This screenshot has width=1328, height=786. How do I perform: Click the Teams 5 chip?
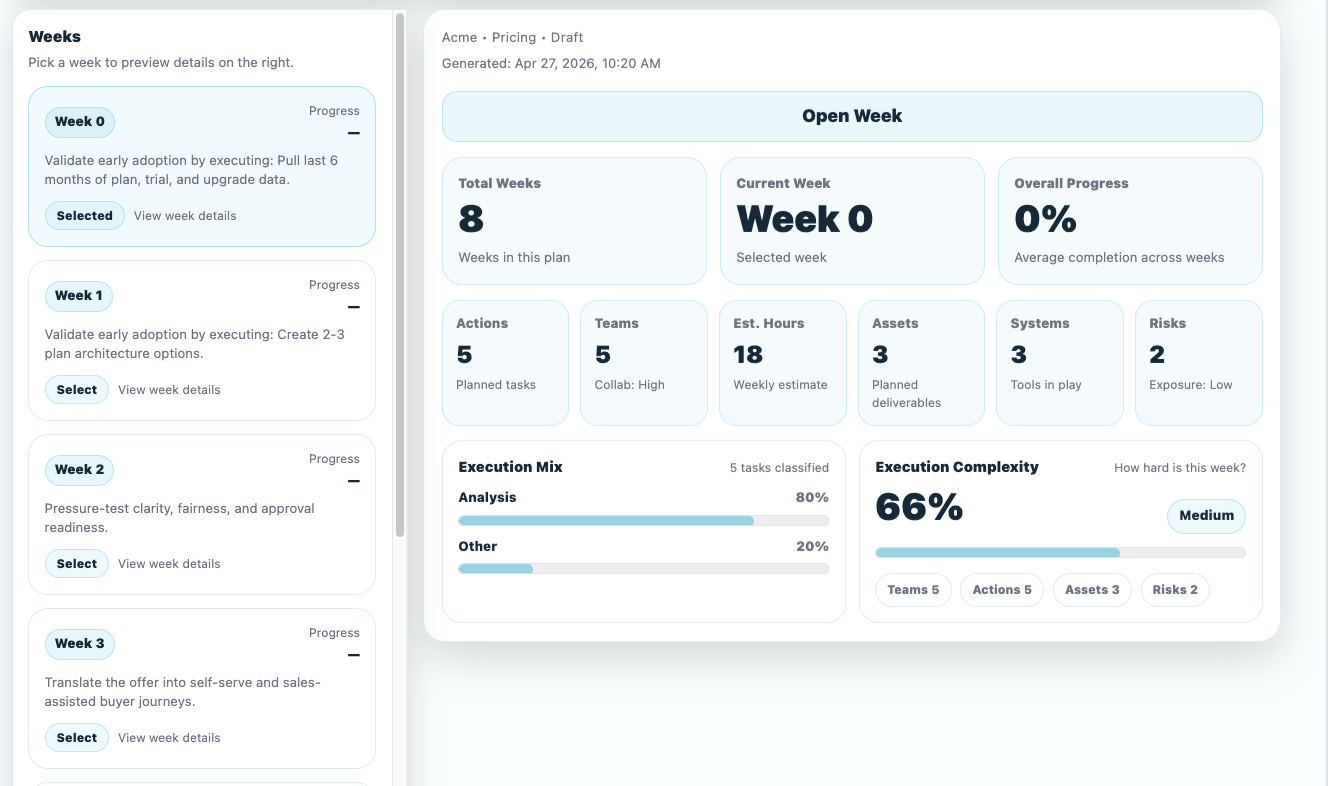click(913, 590)
